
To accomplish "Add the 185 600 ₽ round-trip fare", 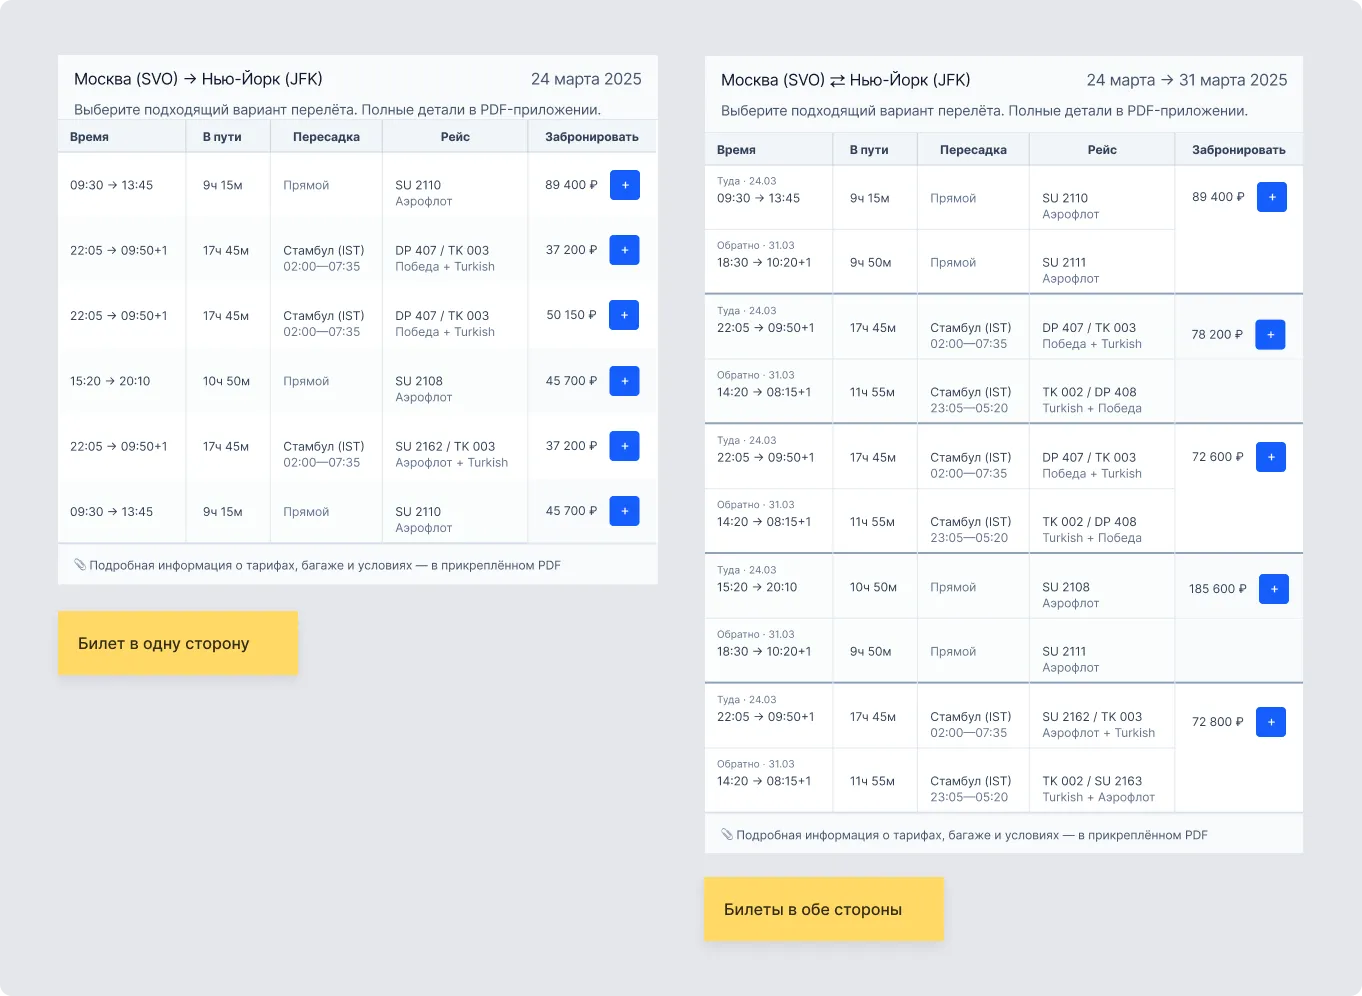I will coord(1273,589).
